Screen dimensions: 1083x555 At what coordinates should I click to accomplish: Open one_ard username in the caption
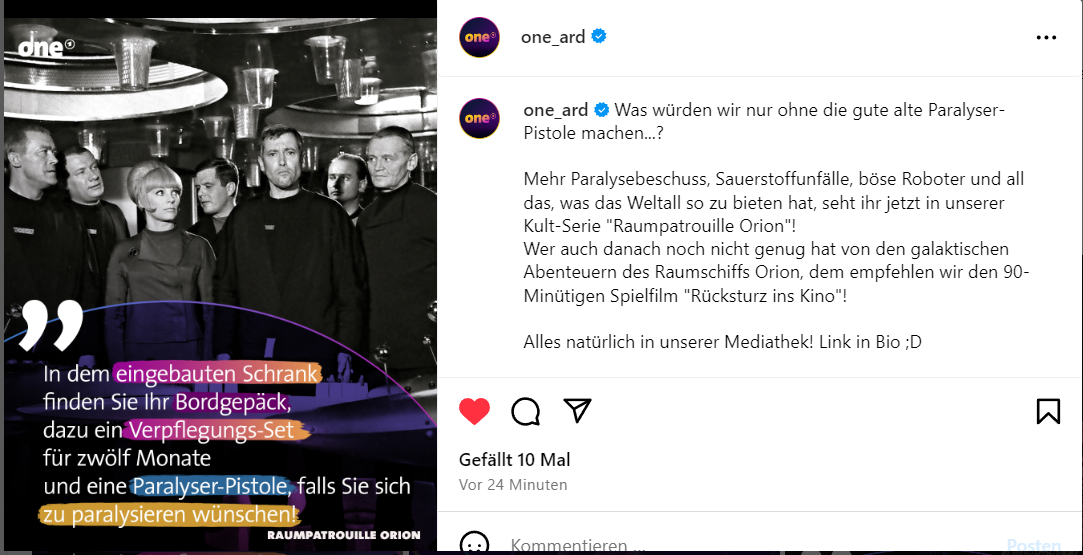click(x=556, y=110)
